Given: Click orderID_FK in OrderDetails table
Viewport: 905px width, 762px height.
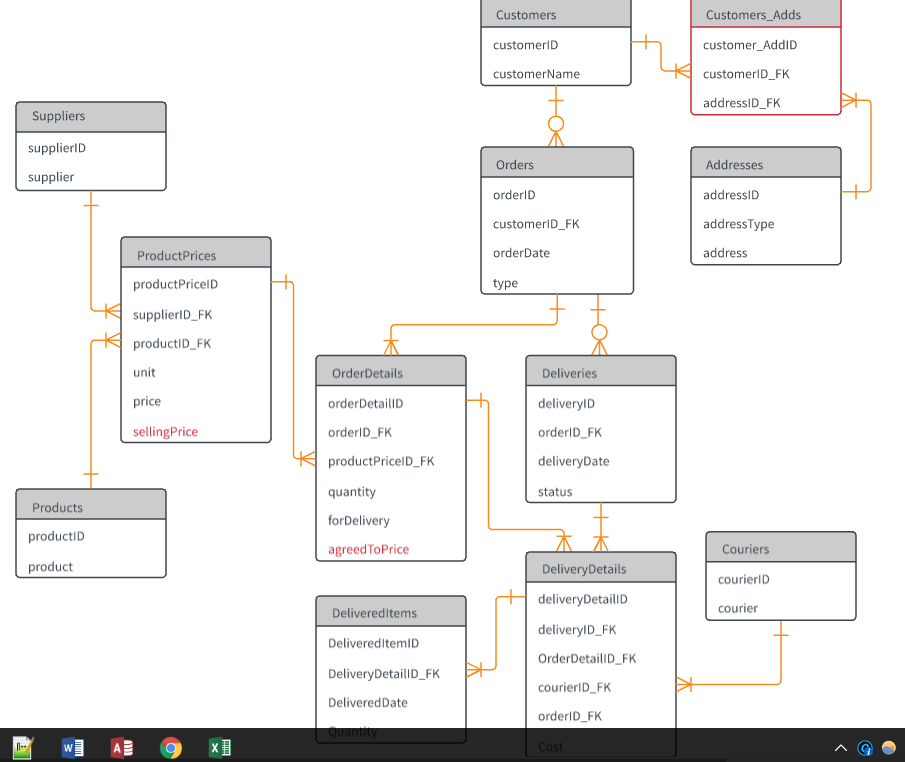Looking at the screenshot, I should [360, 432].
